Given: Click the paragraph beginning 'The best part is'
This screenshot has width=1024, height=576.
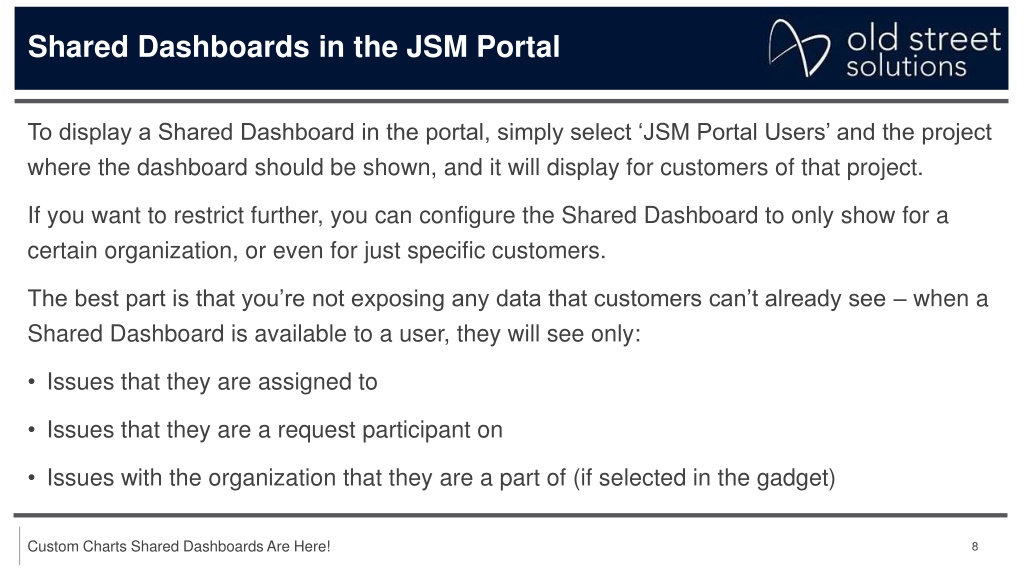Looking at the screenshot, I should click(507, 316).
